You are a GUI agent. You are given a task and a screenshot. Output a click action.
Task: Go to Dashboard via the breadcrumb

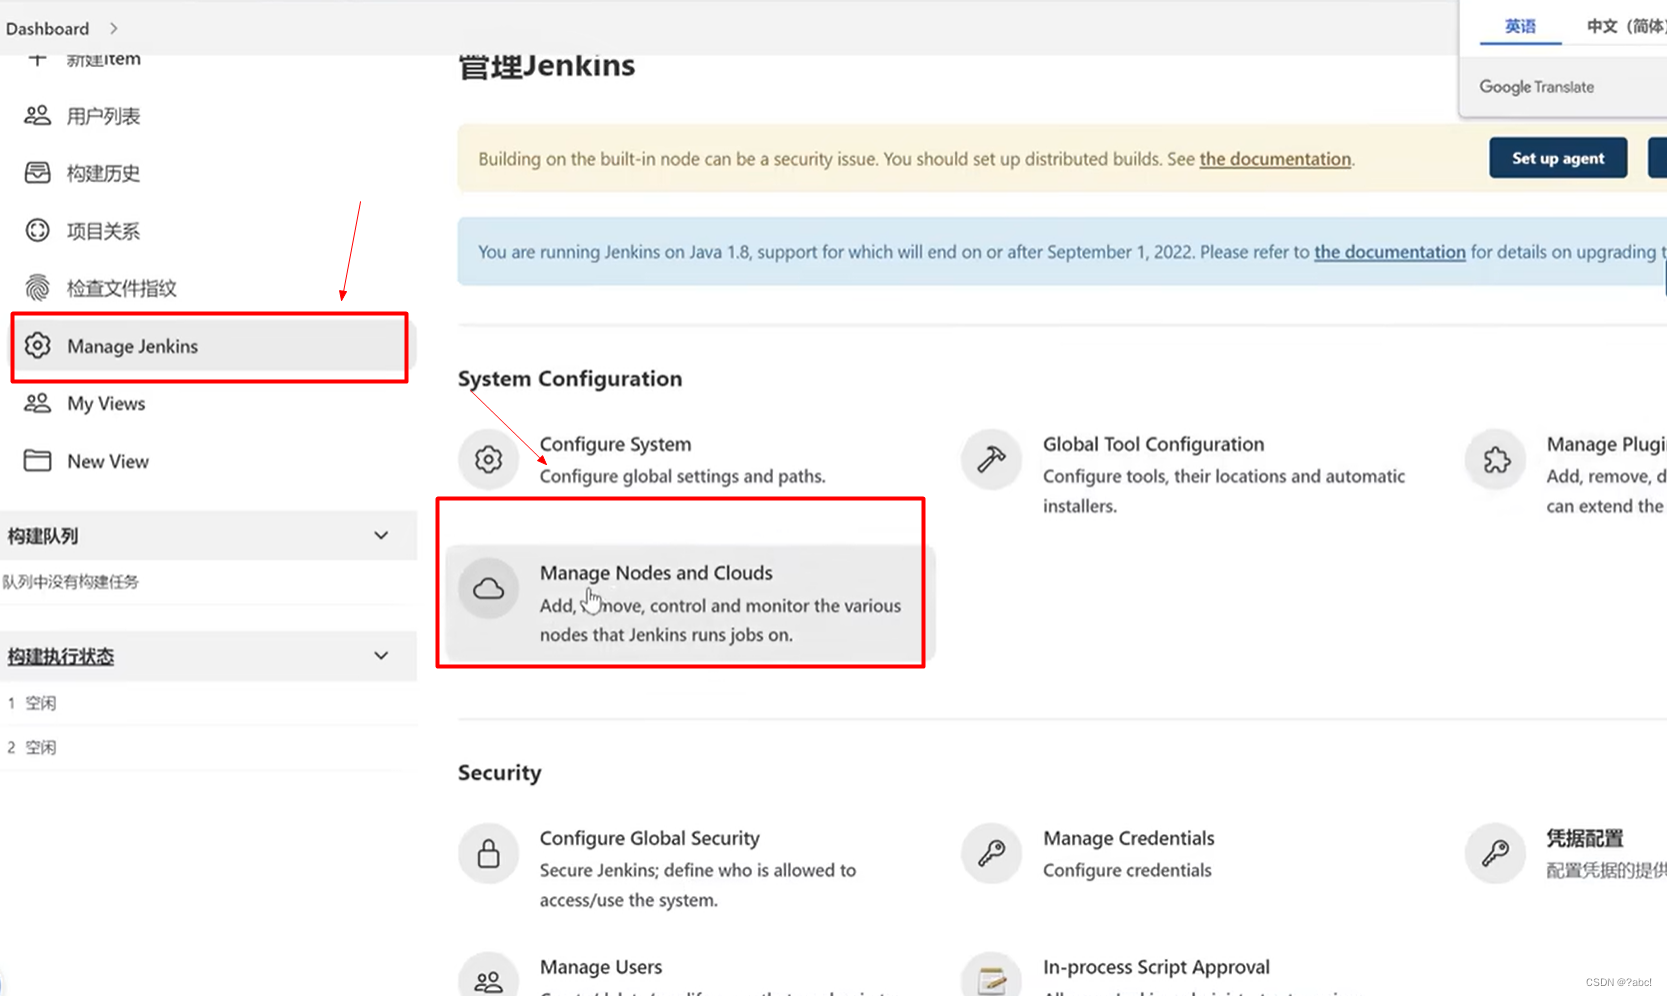tap(47, 28)
